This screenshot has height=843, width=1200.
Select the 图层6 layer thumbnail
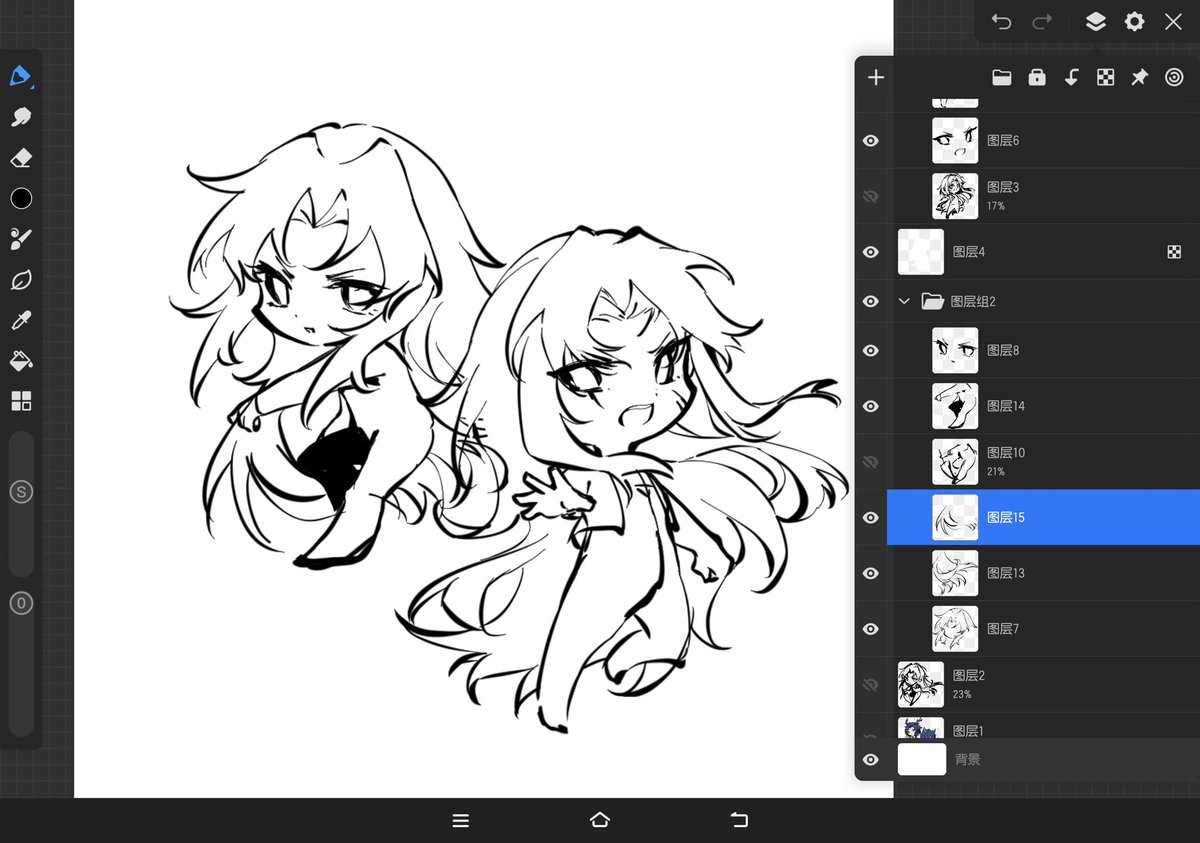tap(955, 141)
